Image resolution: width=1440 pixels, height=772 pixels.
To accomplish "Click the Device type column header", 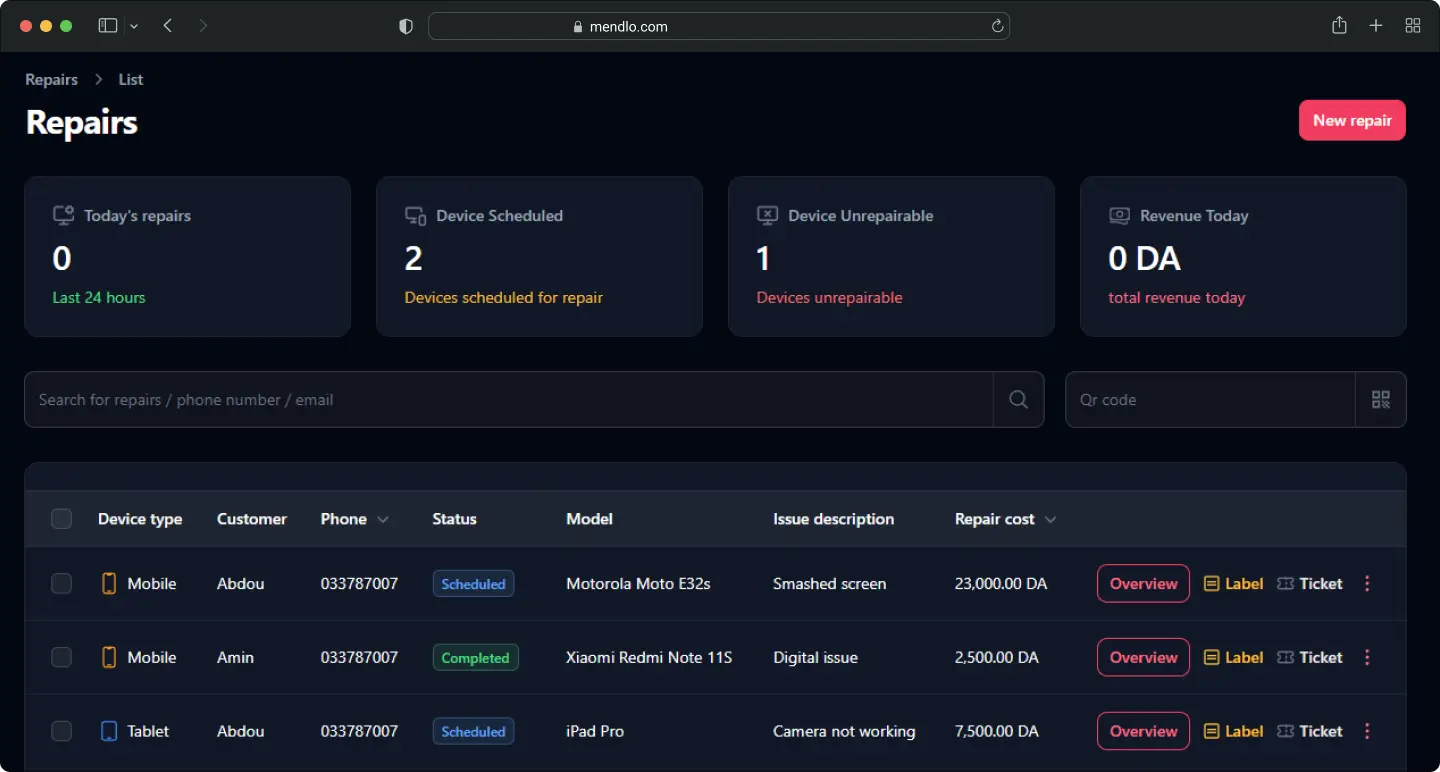I will pos(140,519).
